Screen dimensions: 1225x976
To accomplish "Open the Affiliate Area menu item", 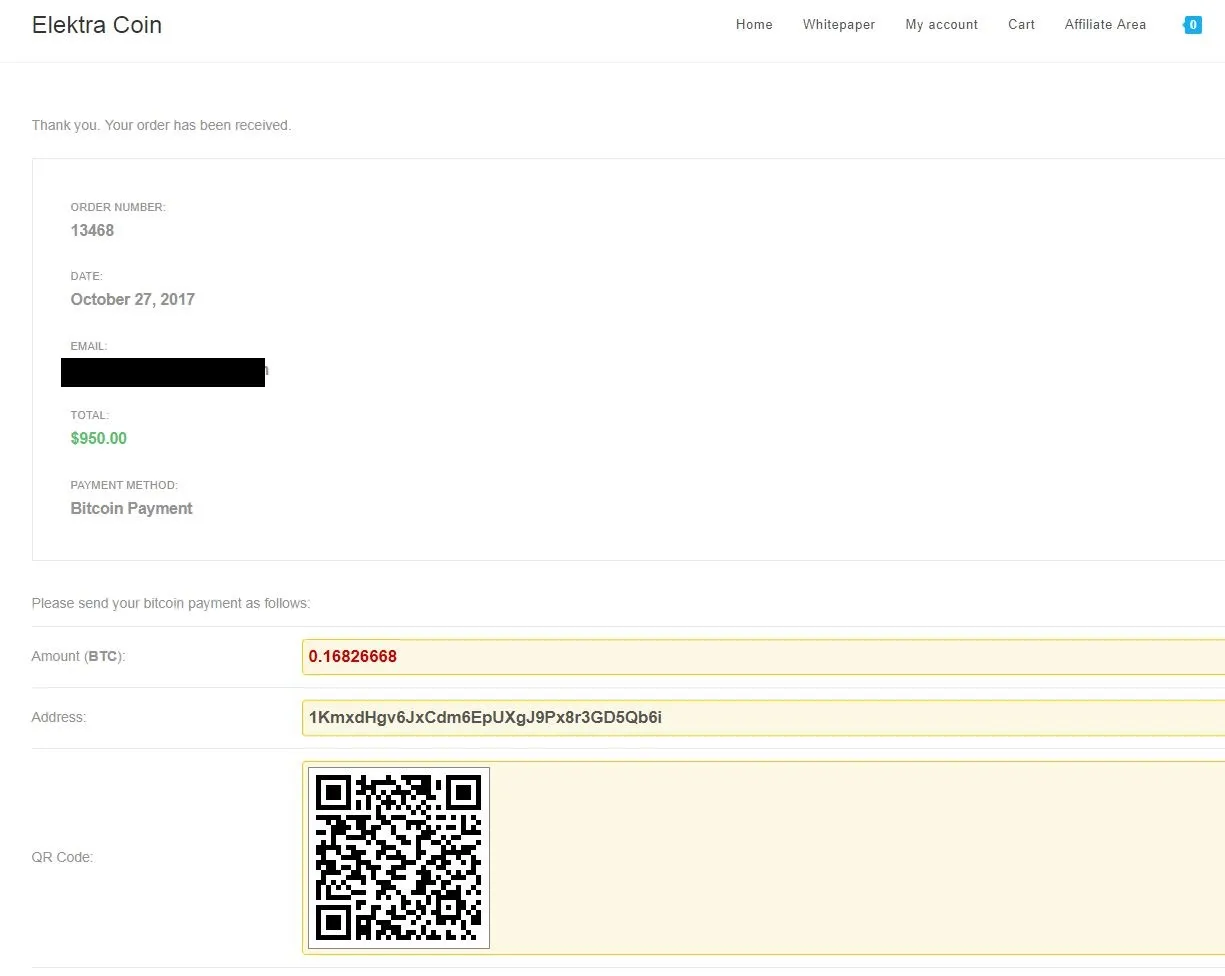I will click(x=1105, y=25).
